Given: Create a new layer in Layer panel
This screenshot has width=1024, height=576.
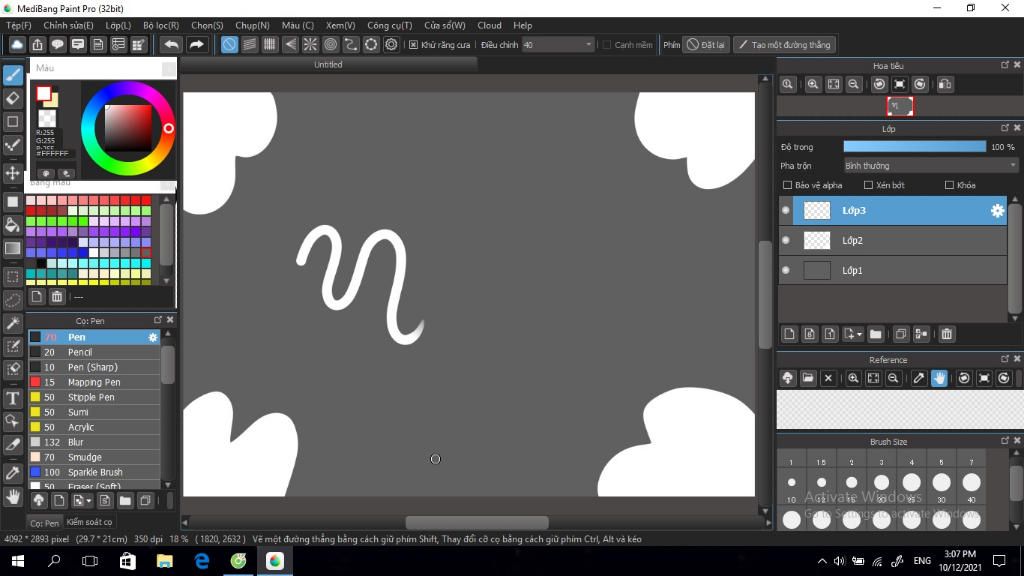Looking at the screenshot, I should click(789, 334).
